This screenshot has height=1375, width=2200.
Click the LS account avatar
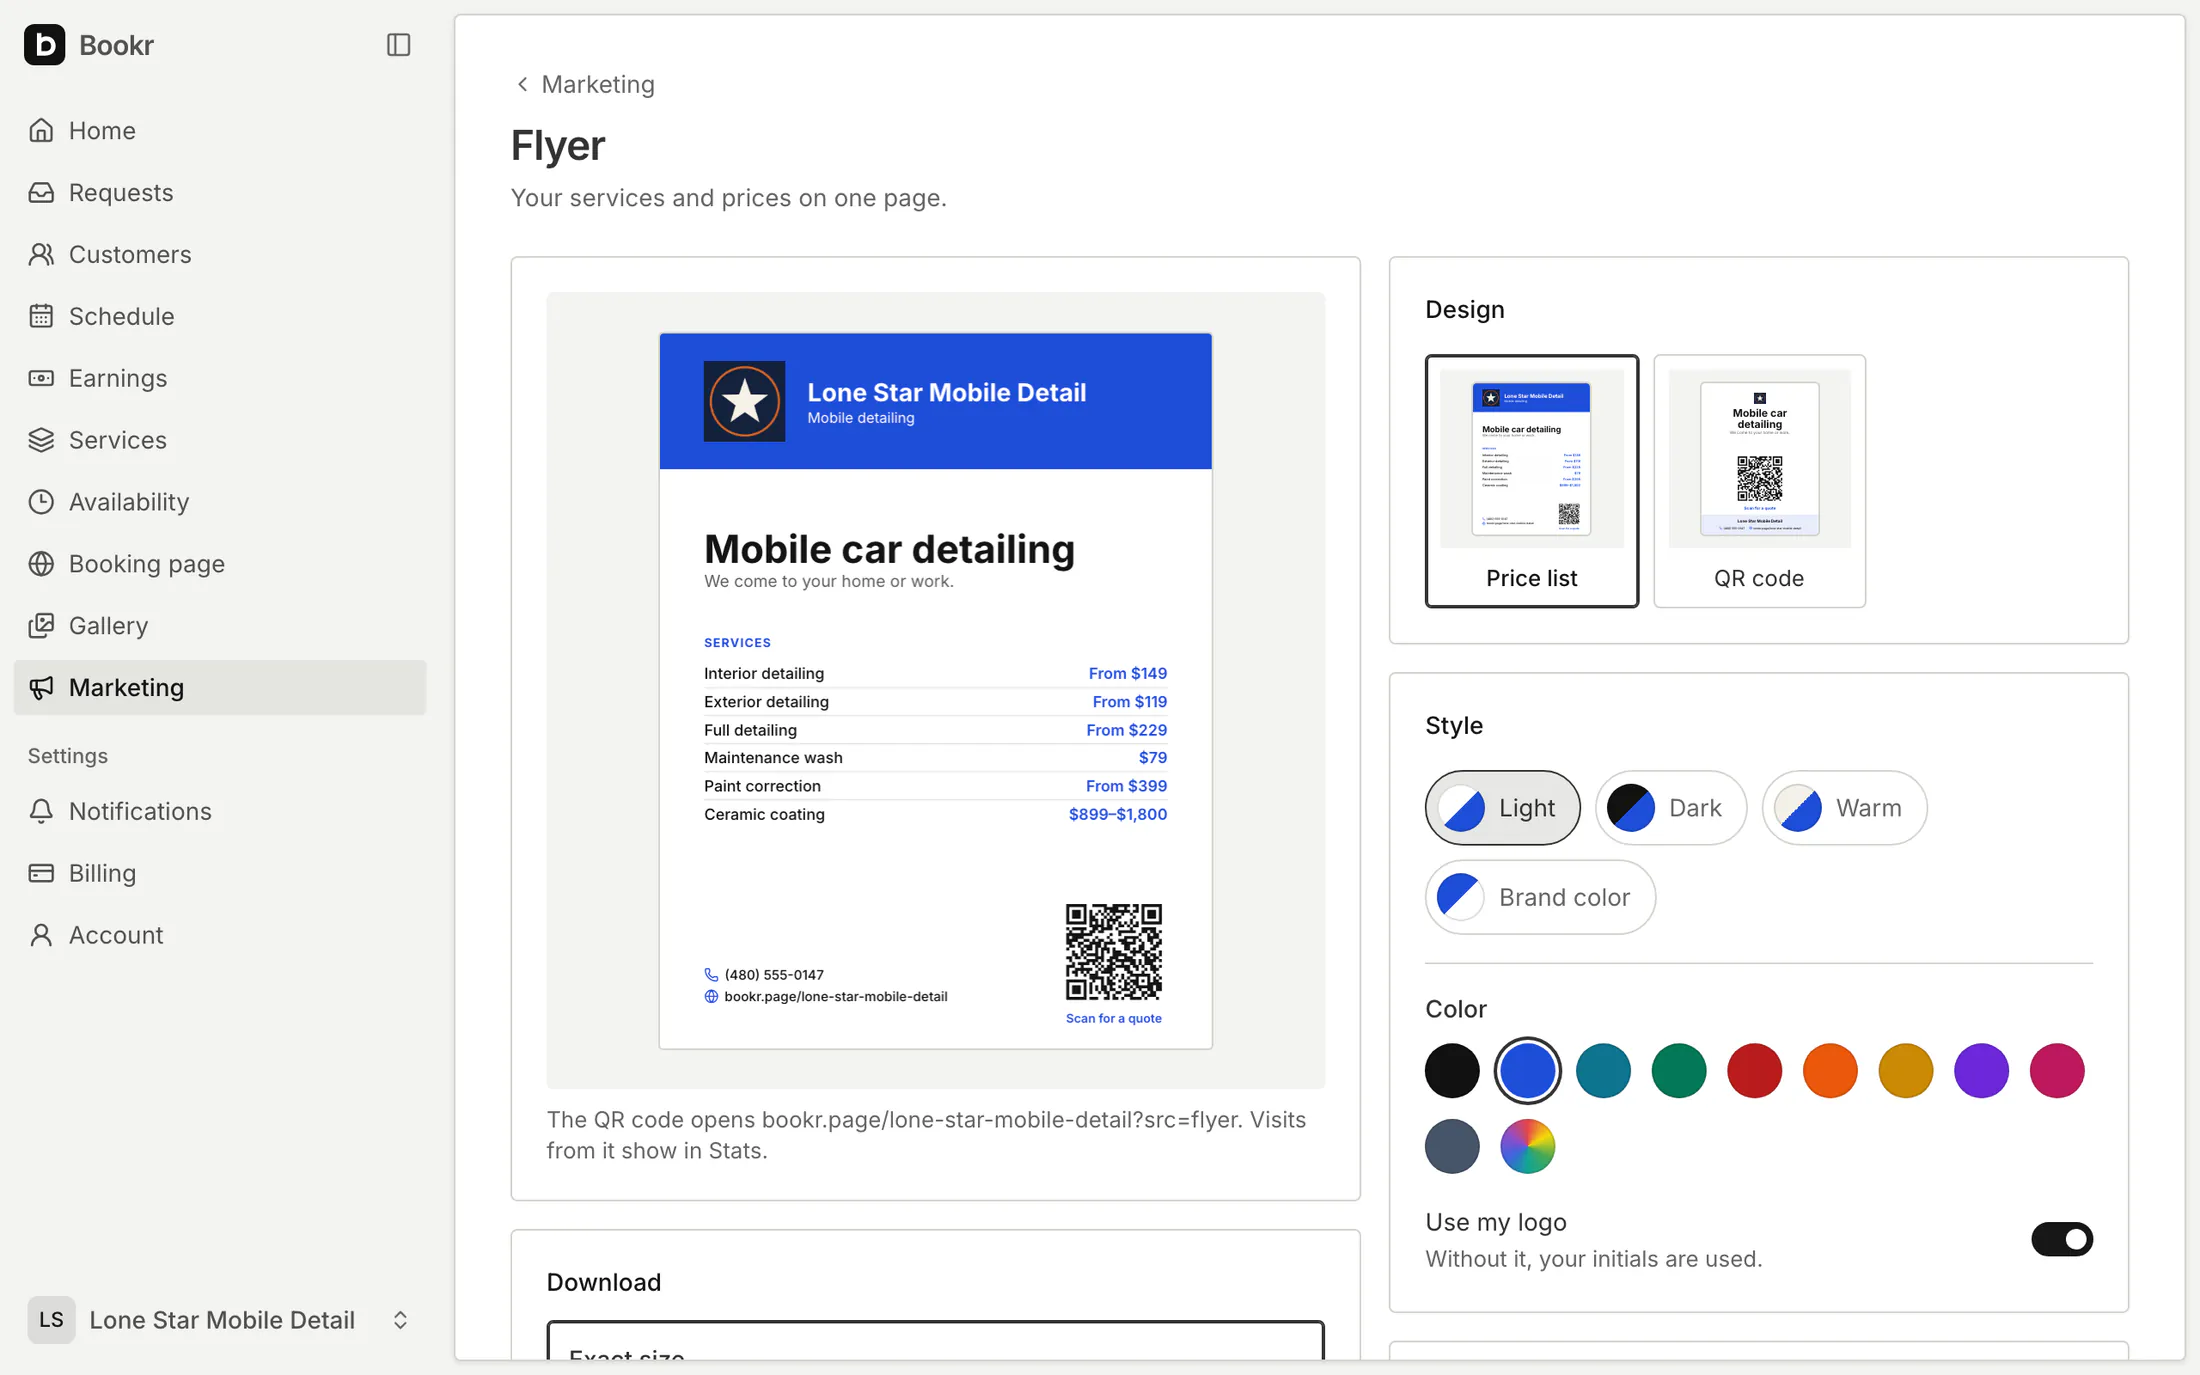pos(51,1320)
